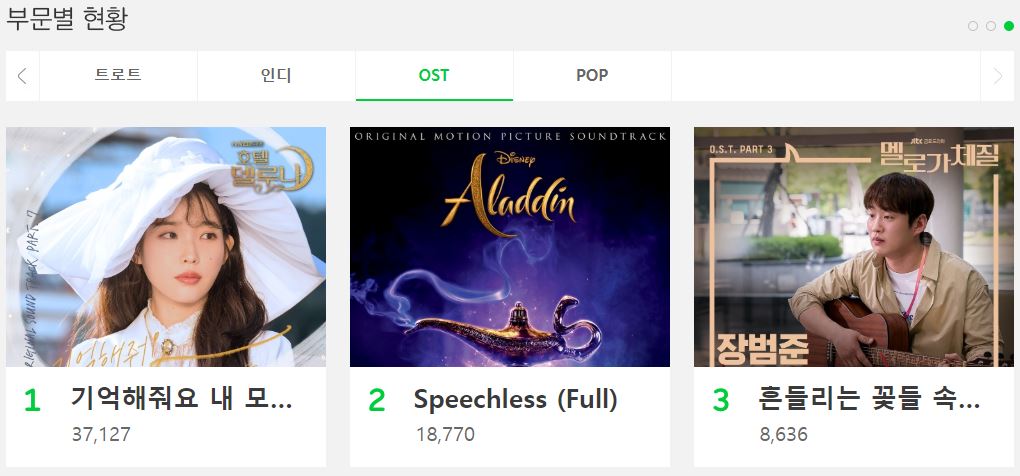Switch to the 인디 tab

click(x=276, y=76)
